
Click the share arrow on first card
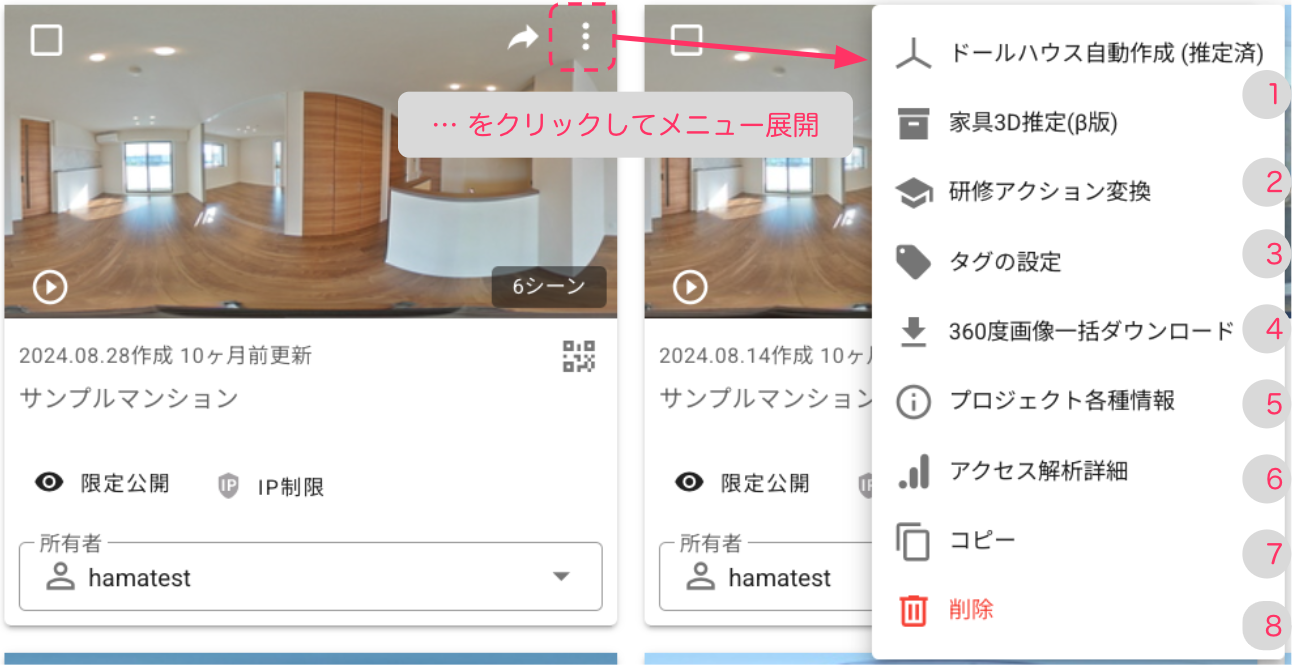click(522, 40)
